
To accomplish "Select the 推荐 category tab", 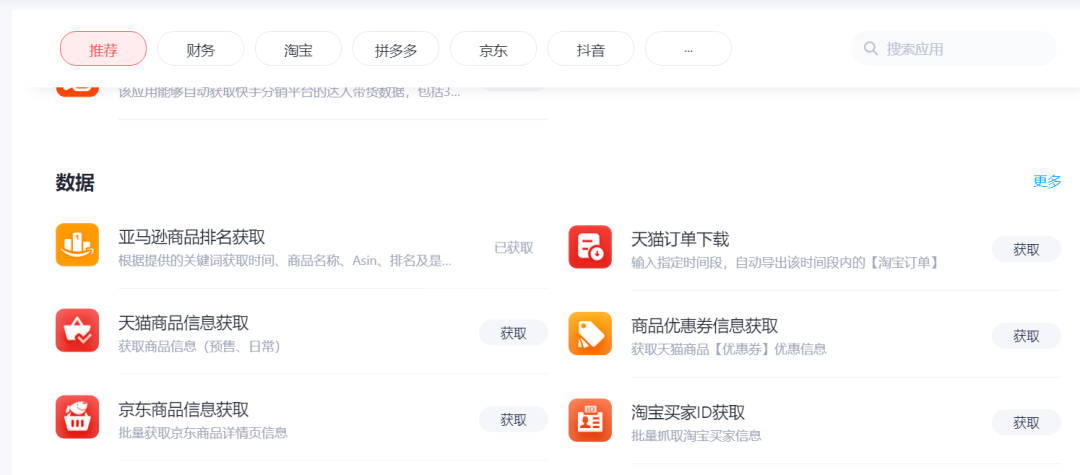I will (x=103, y=49).
